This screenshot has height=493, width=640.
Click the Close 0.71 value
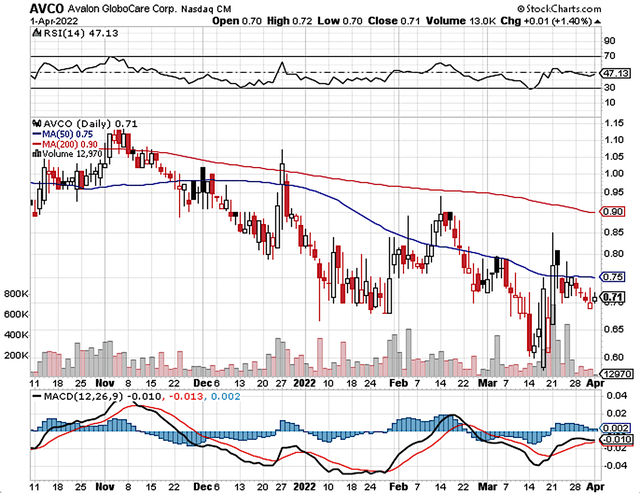coord(394,21)
